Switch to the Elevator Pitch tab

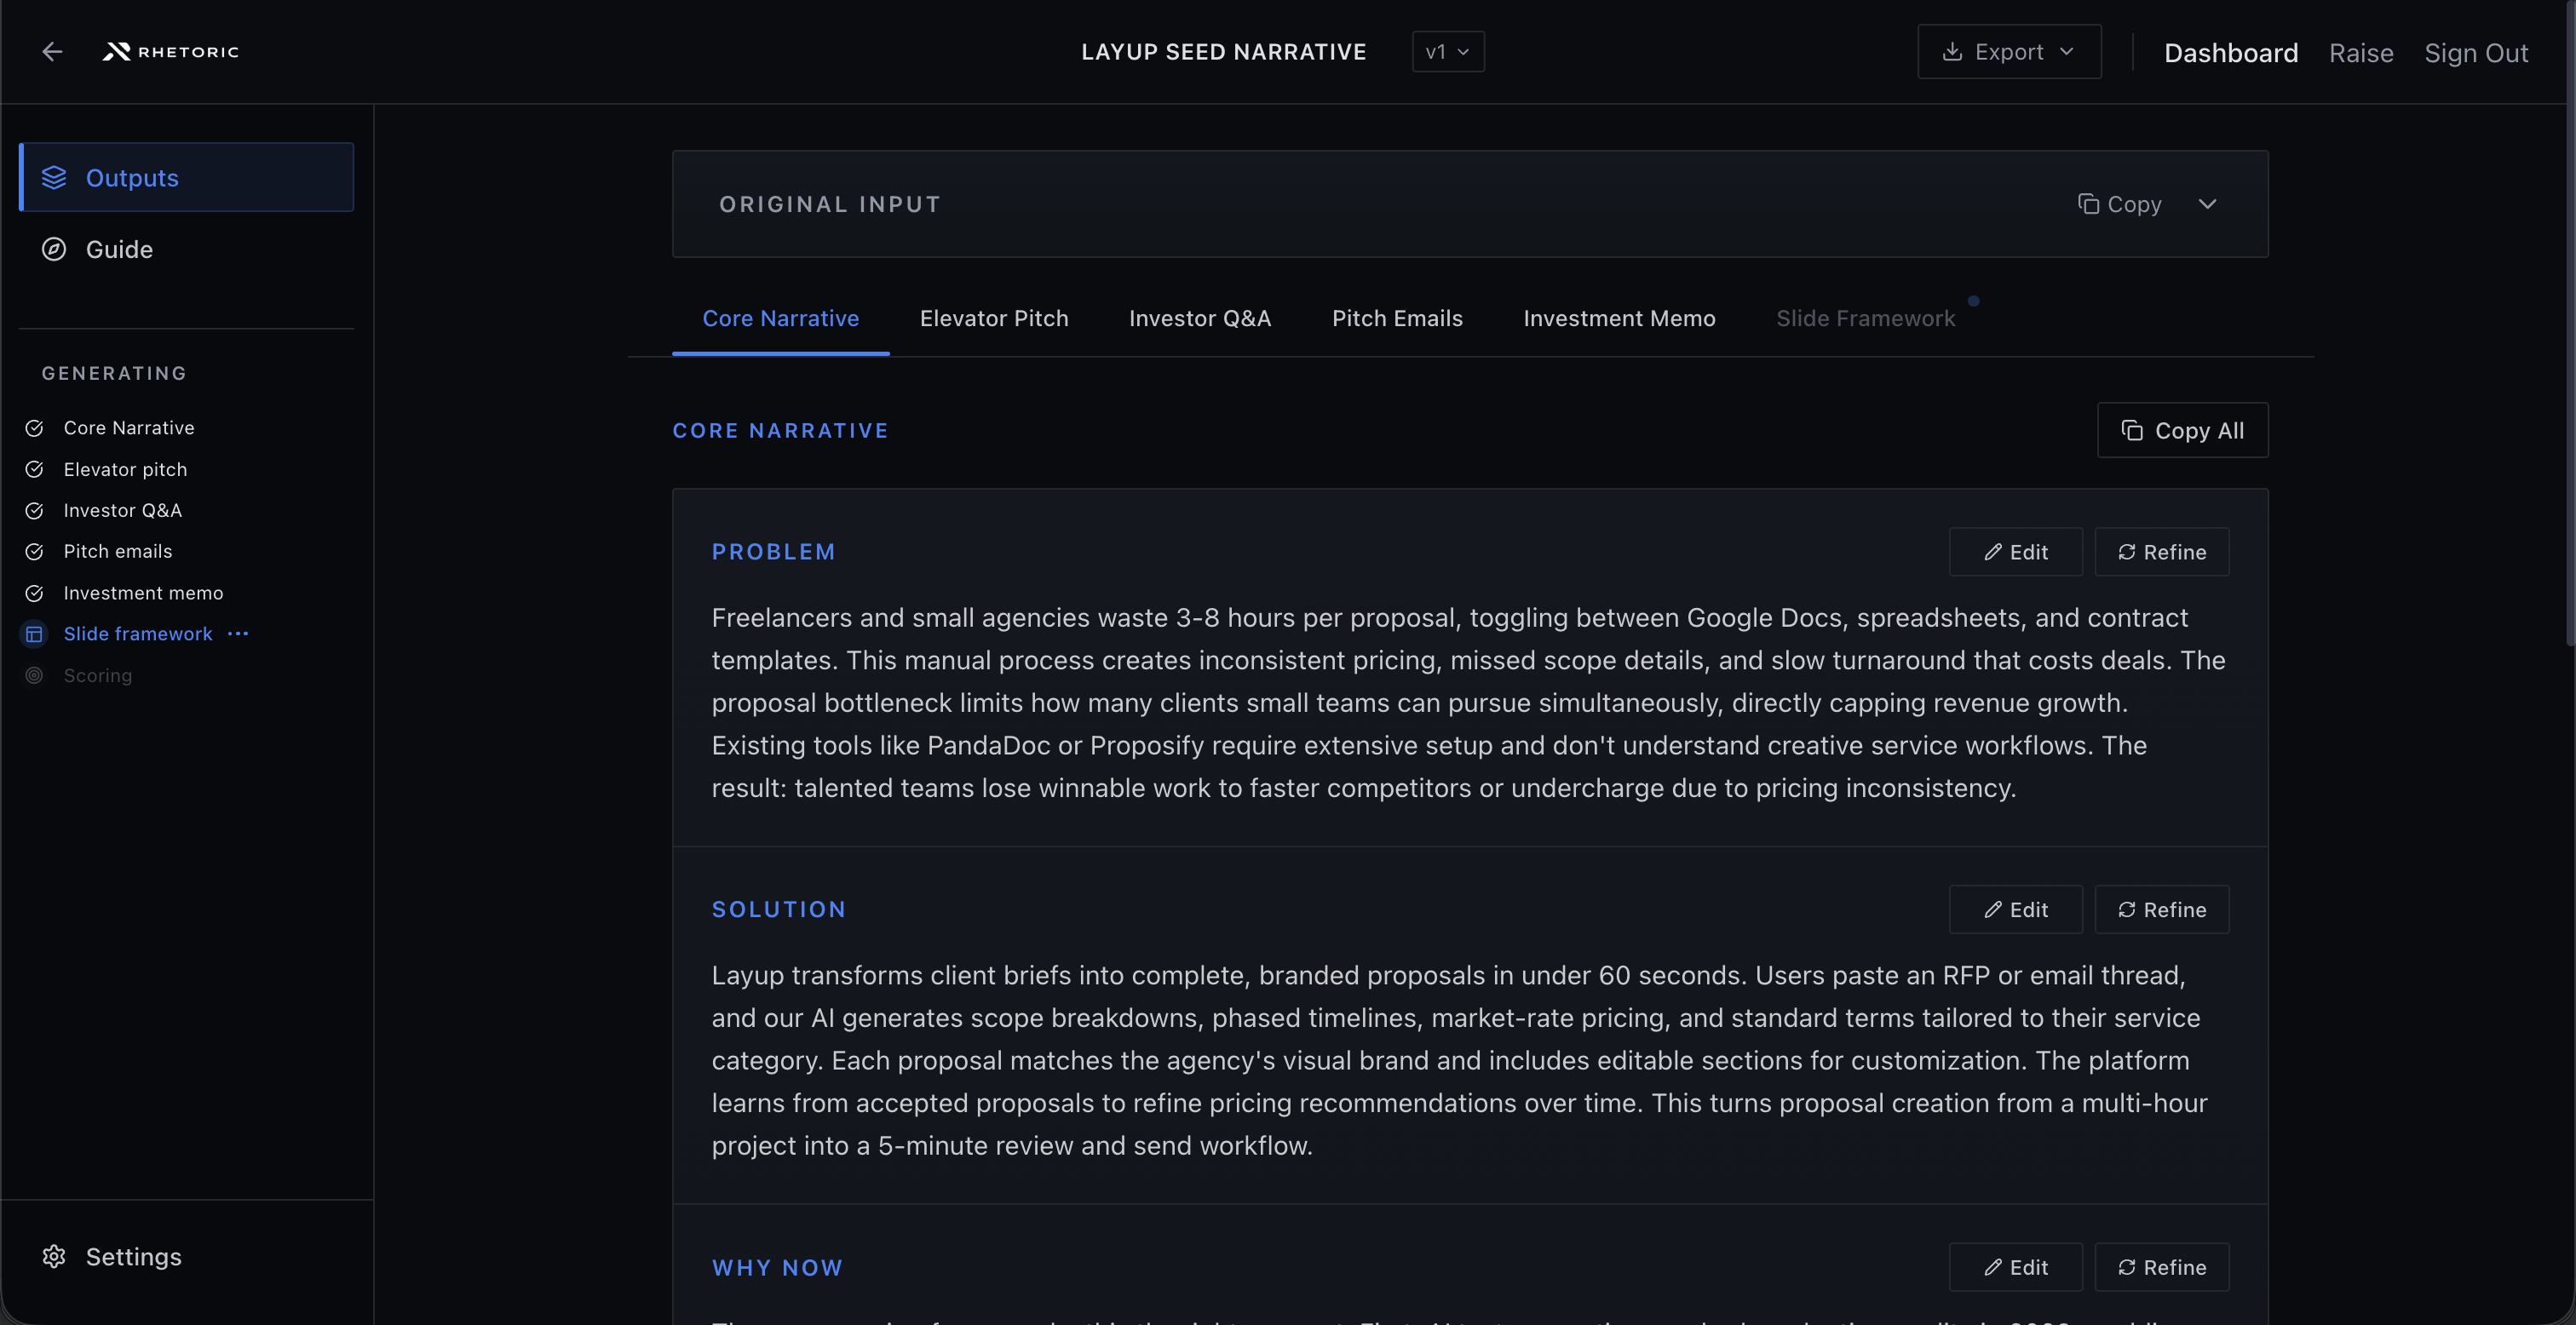tap(993, 319)
